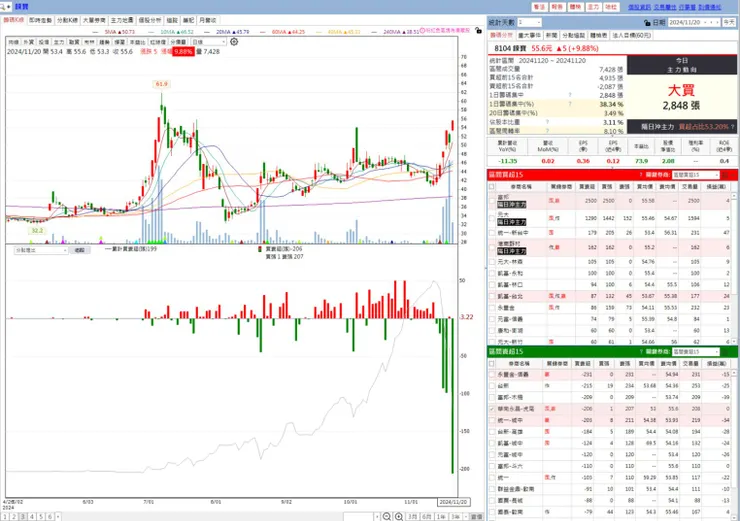This screenshot has width=740, height=521.
Task: Expand page list with + after page 6
Action: (58, 517)
